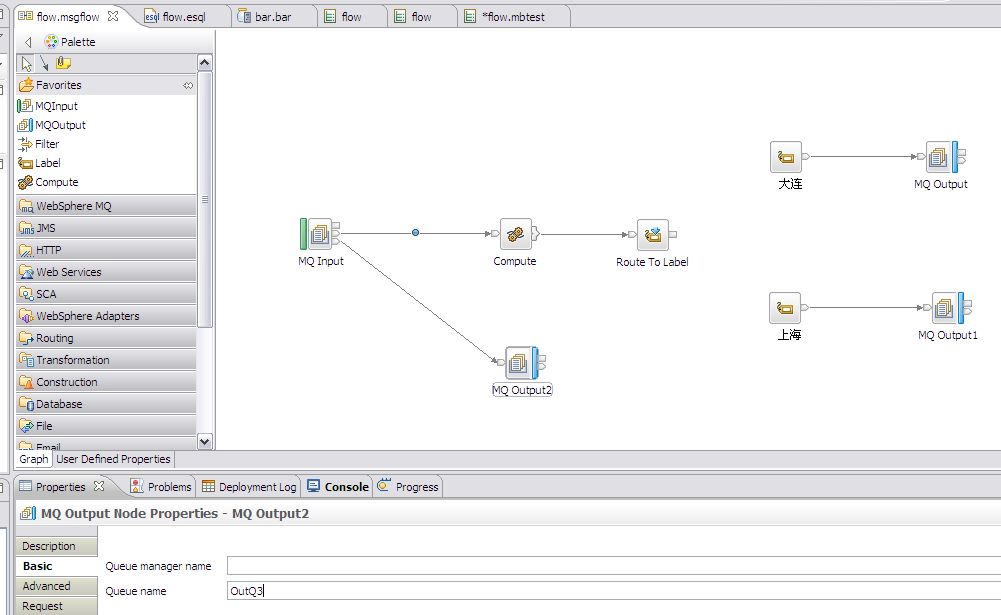Click the MQ Output2 node label text
1001x615 pixels.
[x=522, y=390]
